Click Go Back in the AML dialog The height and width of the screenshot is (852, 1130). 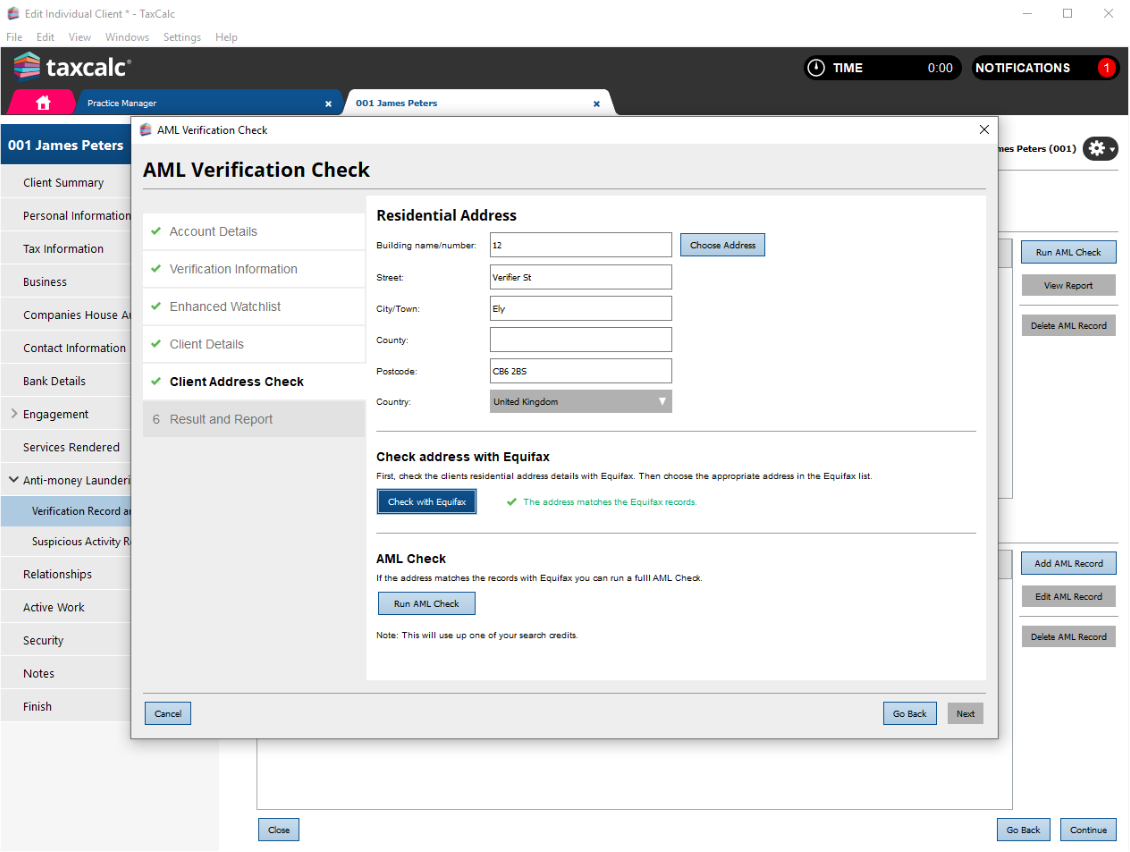click(909, 714)
